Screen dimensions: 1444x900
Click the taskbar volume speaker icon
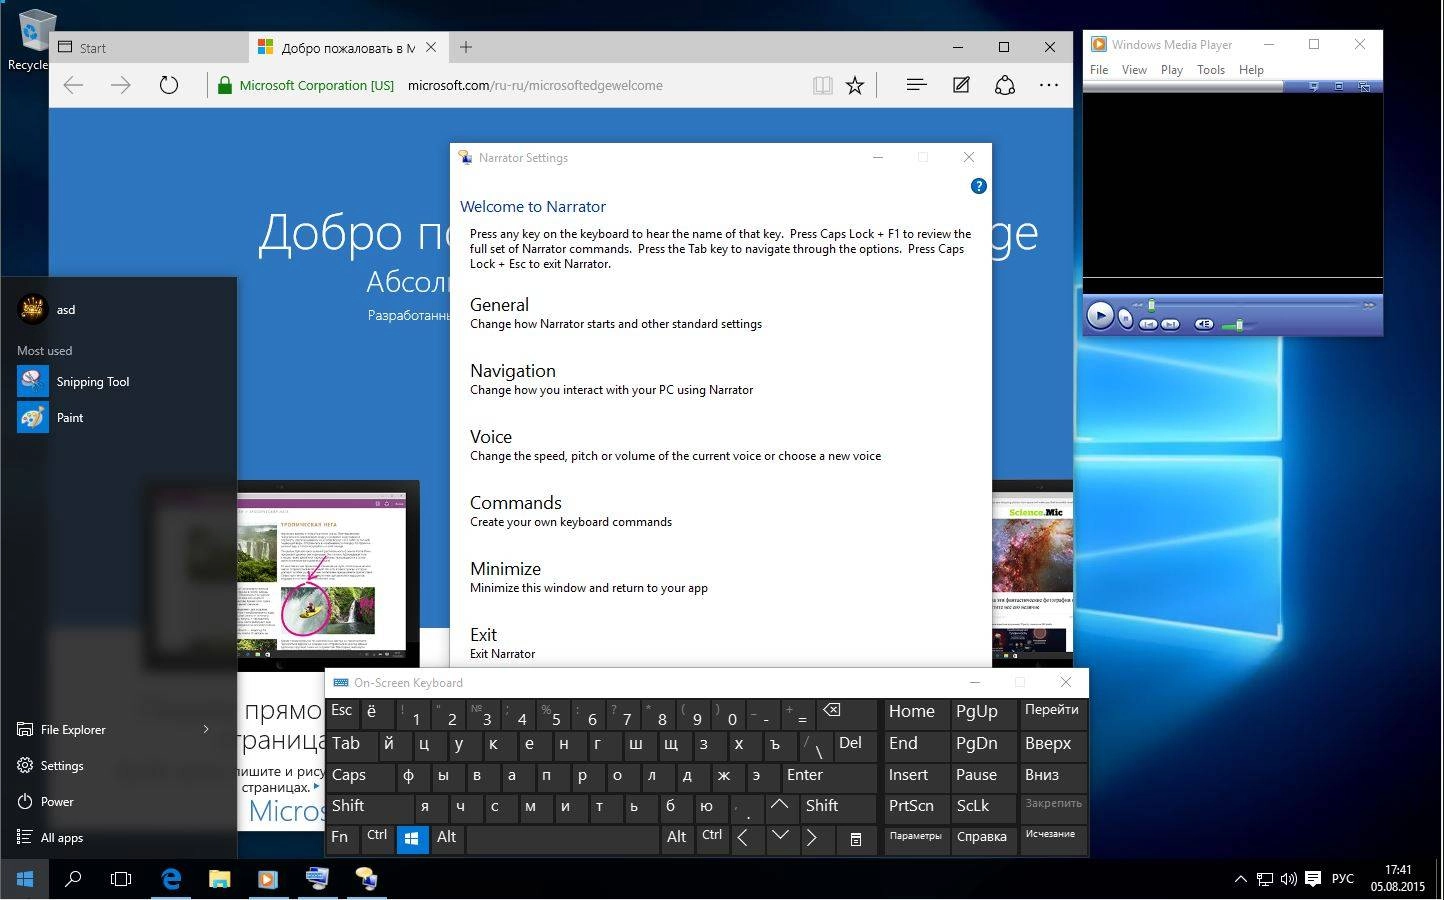(1288, 879)
